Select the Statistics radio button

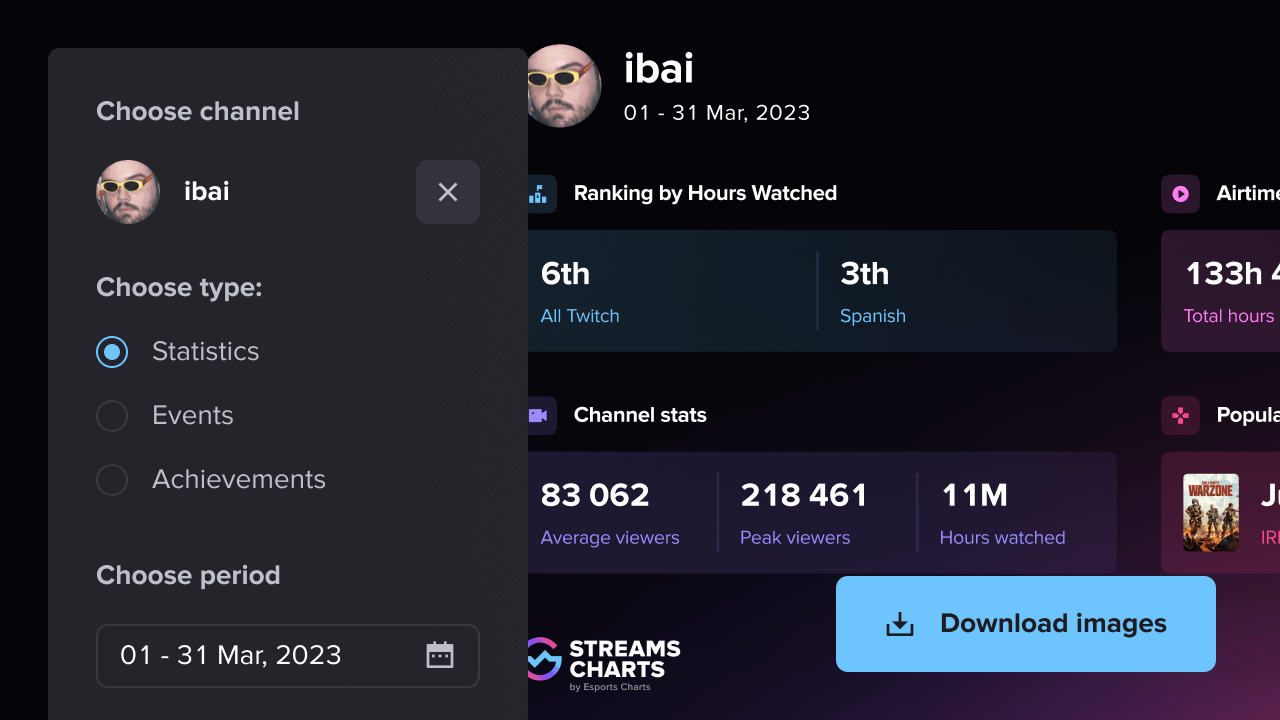[112, 351]
